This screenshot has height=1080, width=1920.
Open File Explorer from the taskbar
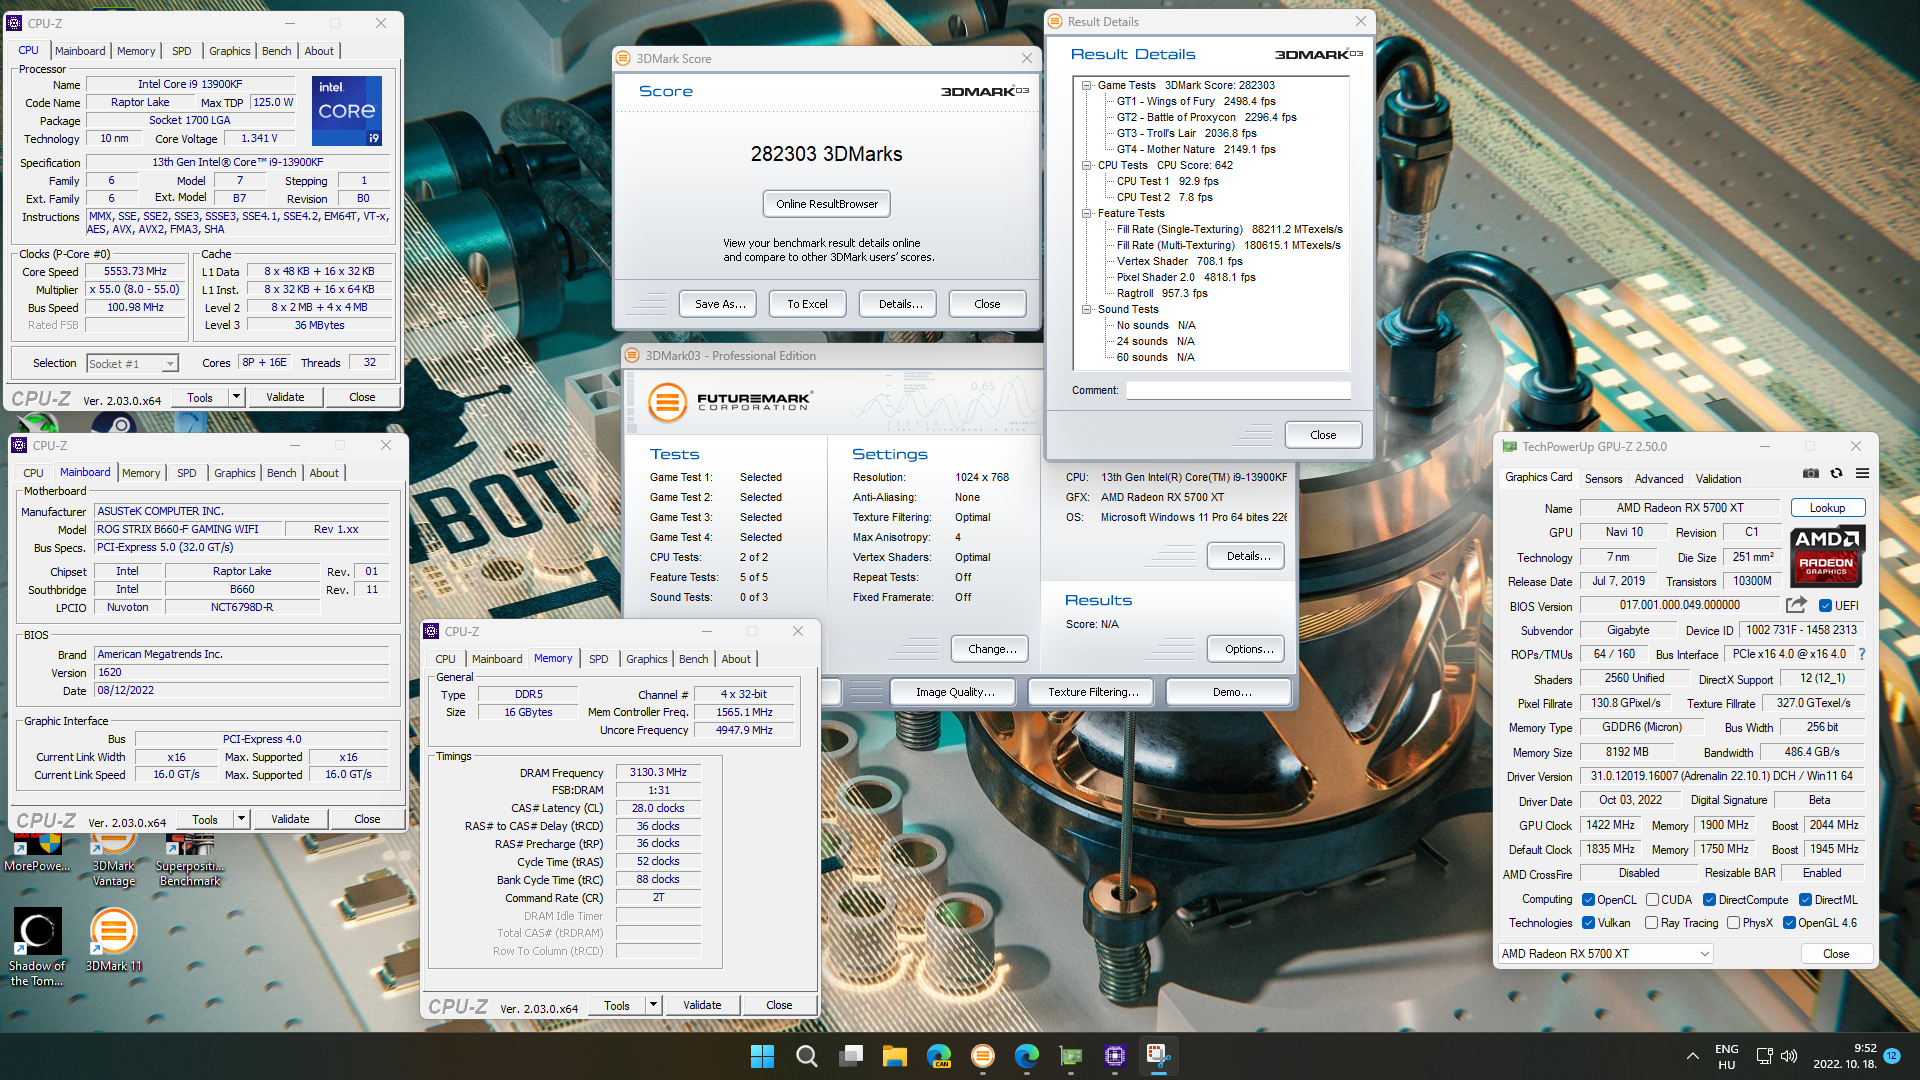(x=894, y=1056)
